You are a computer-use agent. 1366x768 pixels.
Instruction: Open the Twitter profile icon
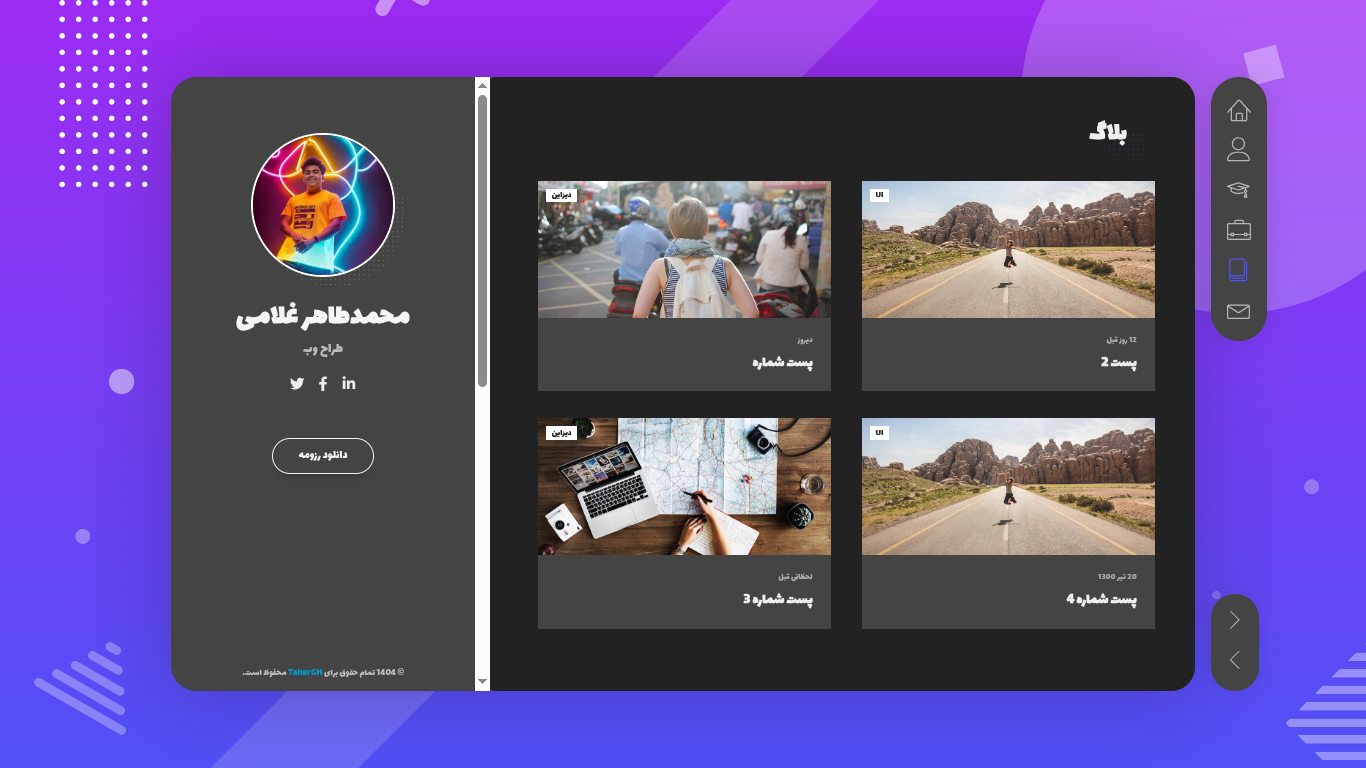[x=297, y=383]
